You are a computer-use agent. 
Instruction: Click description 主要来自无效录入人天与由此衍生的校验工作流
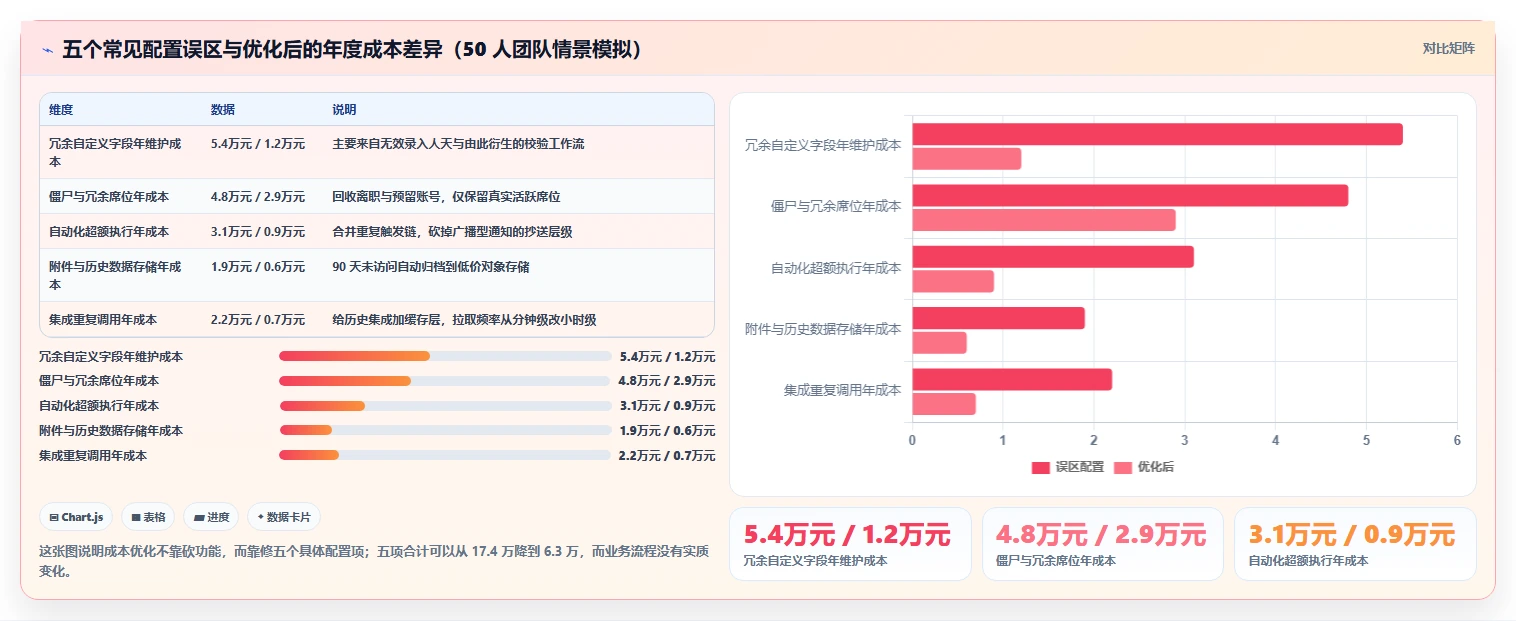458,144
